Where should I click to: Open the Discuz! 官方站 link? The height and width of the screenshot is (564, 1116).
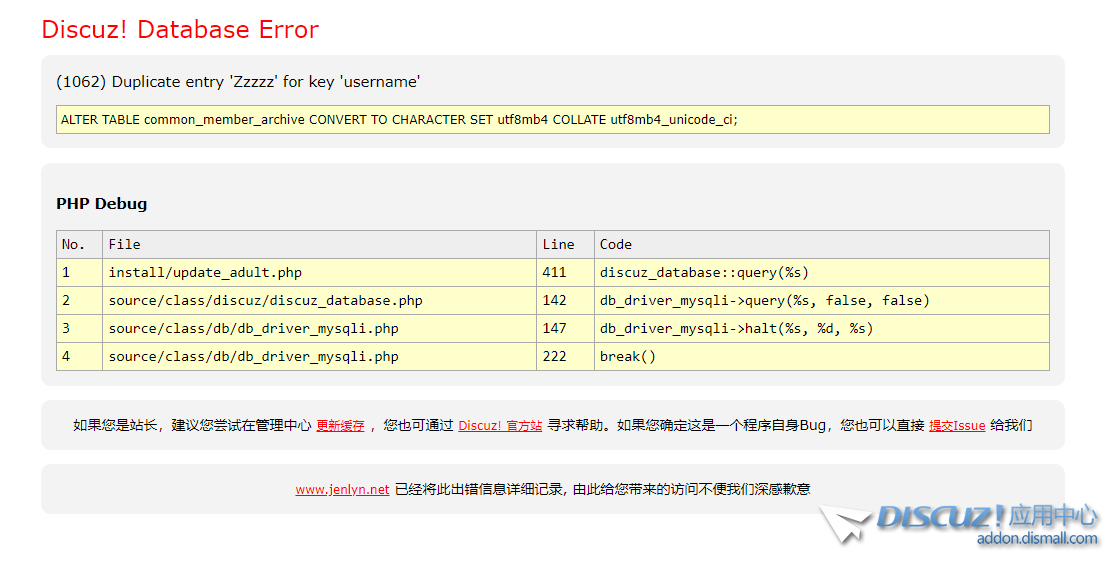[500, 425]
